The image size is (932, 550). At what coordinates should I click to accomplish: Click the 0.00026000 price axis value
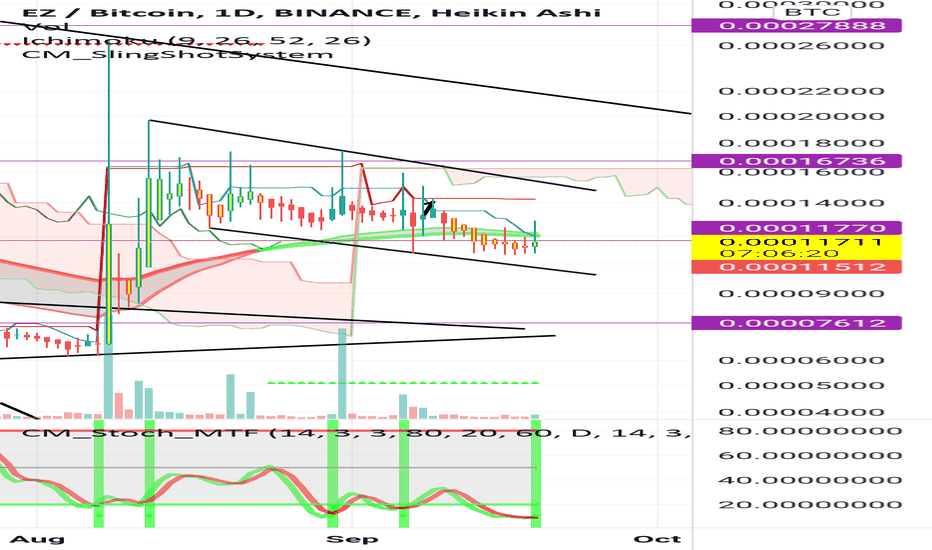801,45
